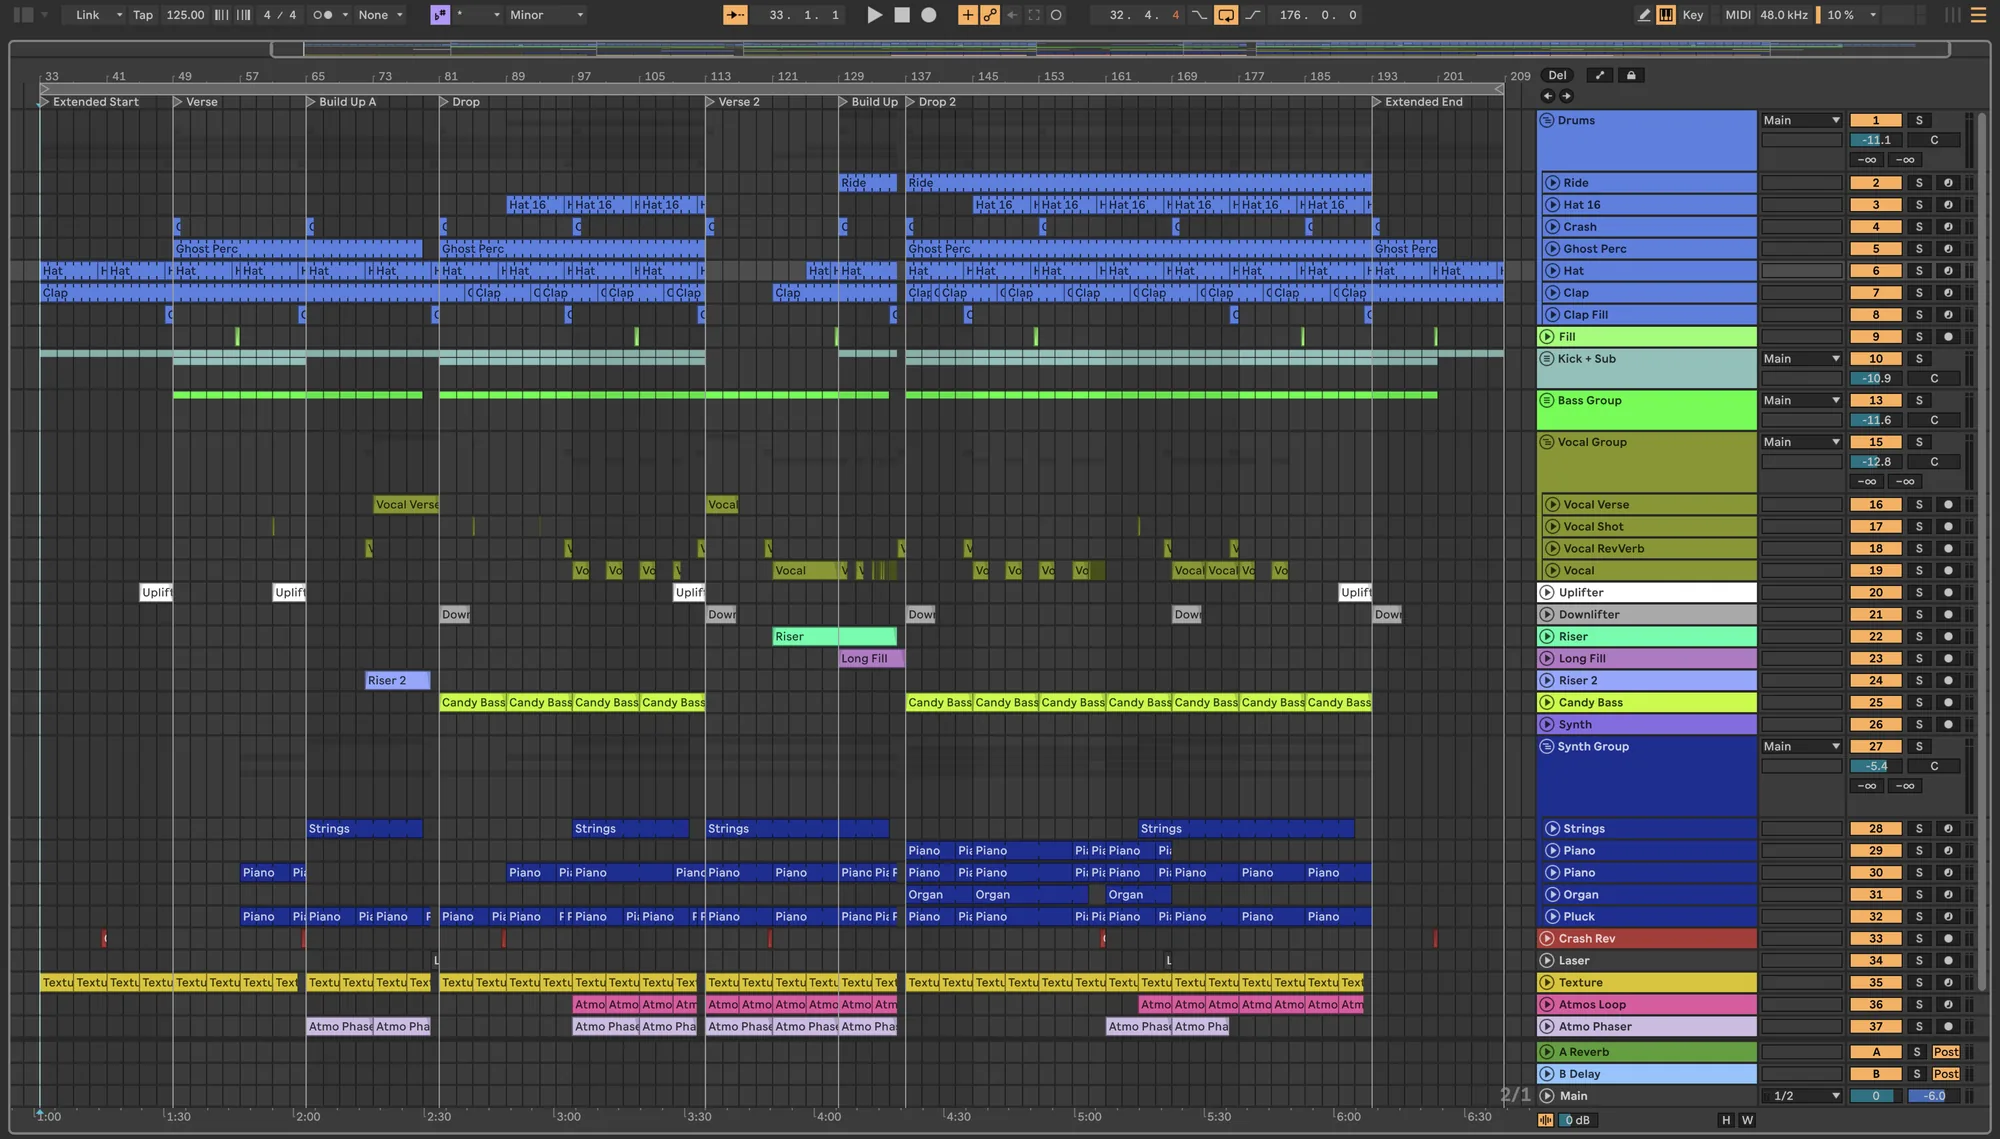Viewport: 2000px width, 1139px height.
Task: Arm the Vocal Verse track
Action: click(1948, 505)
